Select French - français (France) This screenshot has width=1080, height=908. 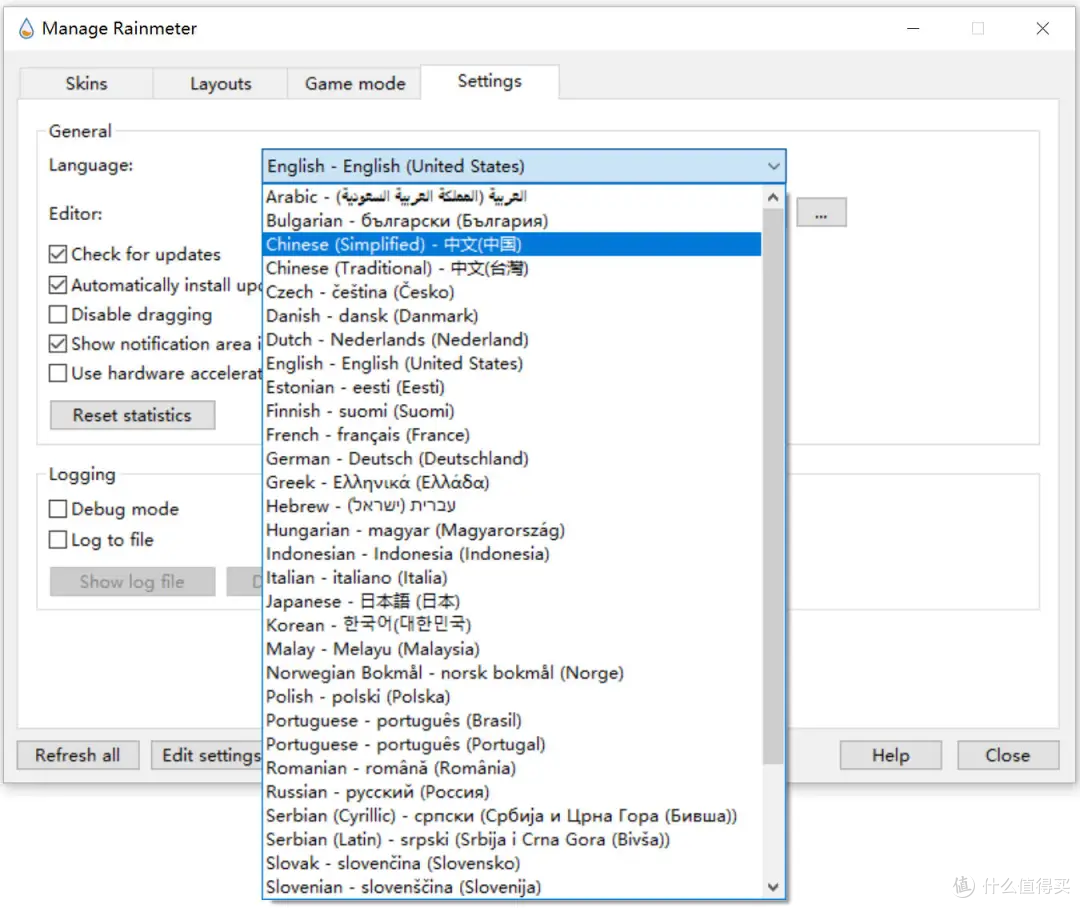(x=512, y=435)
